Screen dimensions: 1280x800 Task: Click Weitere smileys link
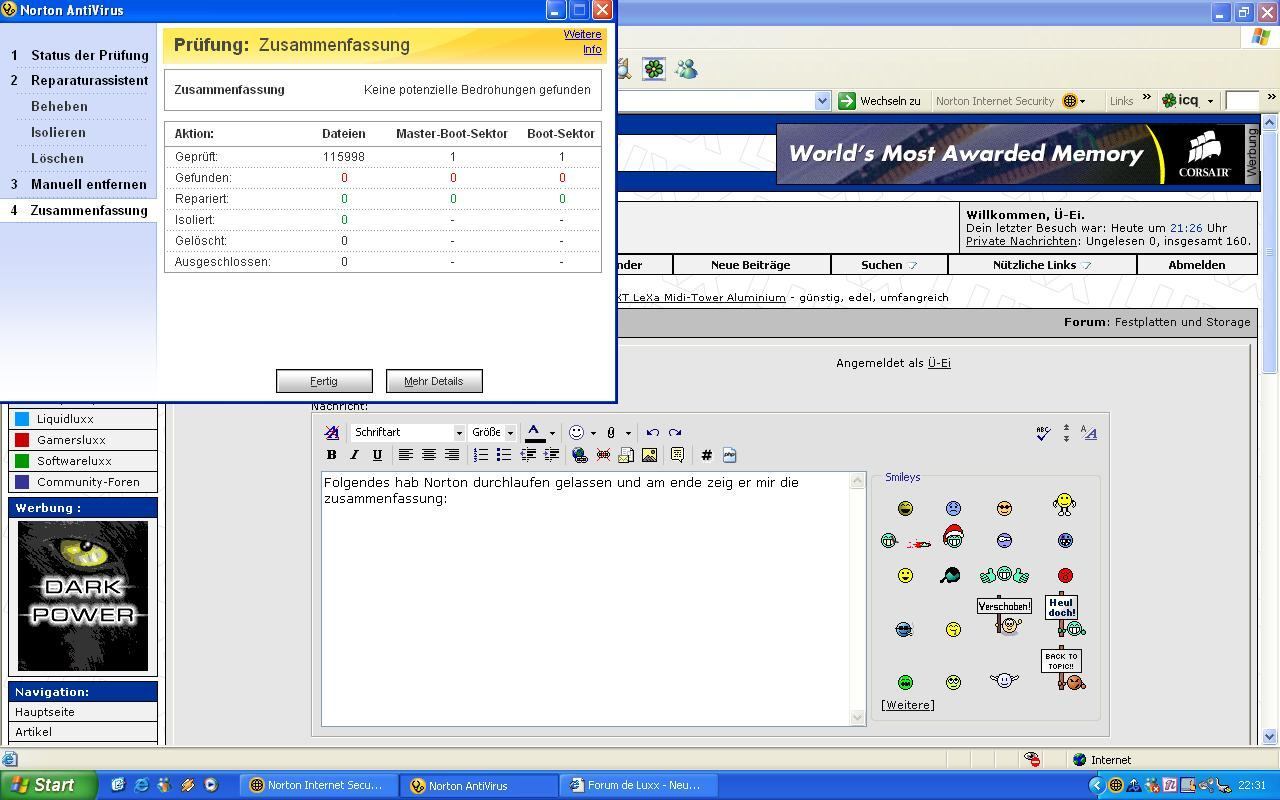[x=908, y=705]
